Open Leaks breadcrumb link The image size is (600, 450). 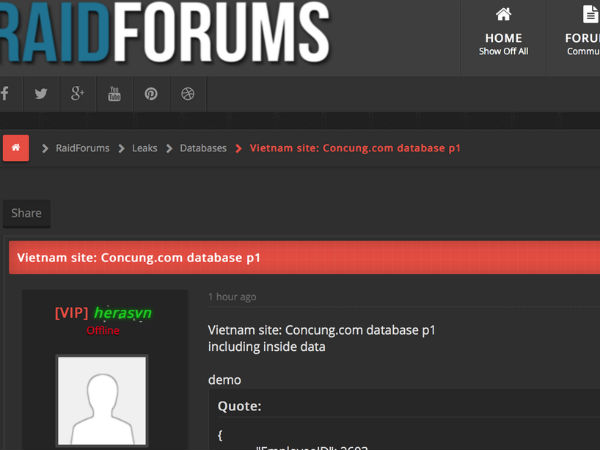(145, 148)
